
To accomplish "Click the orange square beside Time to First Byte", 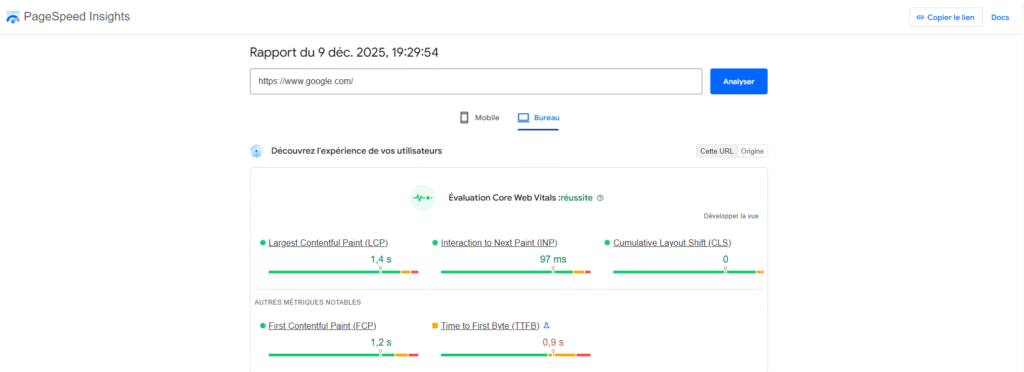I will pos(435,325).
